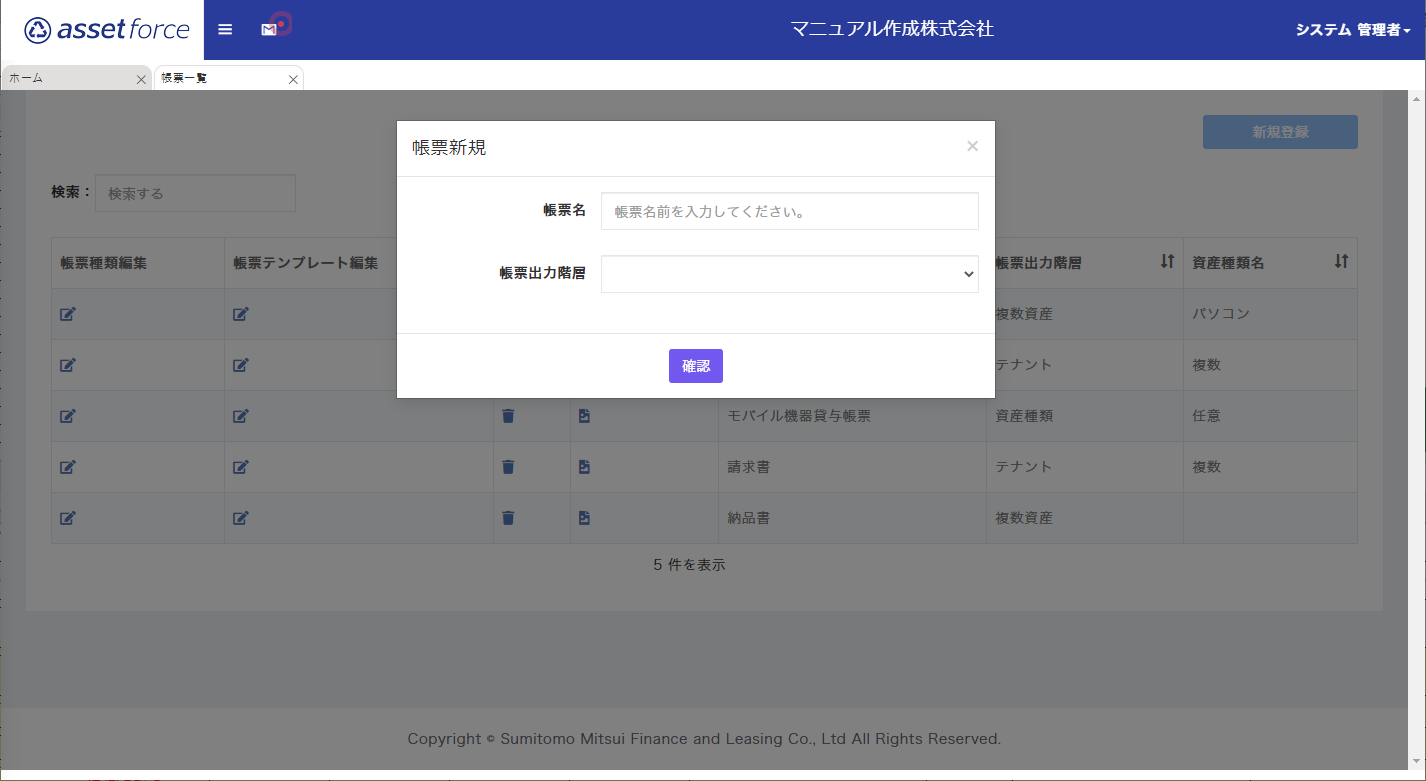Screen dimensions: 1426x781
Task: Open file icon for 納品書
Action: (584, 518)
